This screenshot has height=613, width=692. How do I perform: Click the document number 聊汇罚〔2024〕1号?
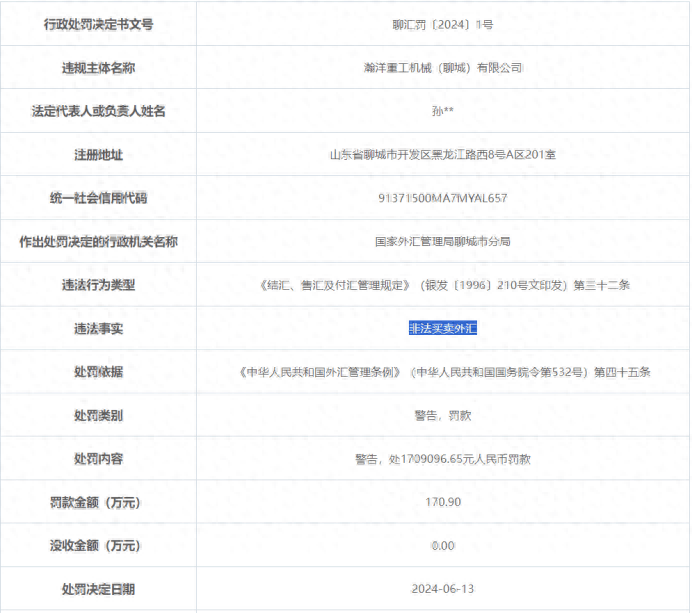point(443,24)
